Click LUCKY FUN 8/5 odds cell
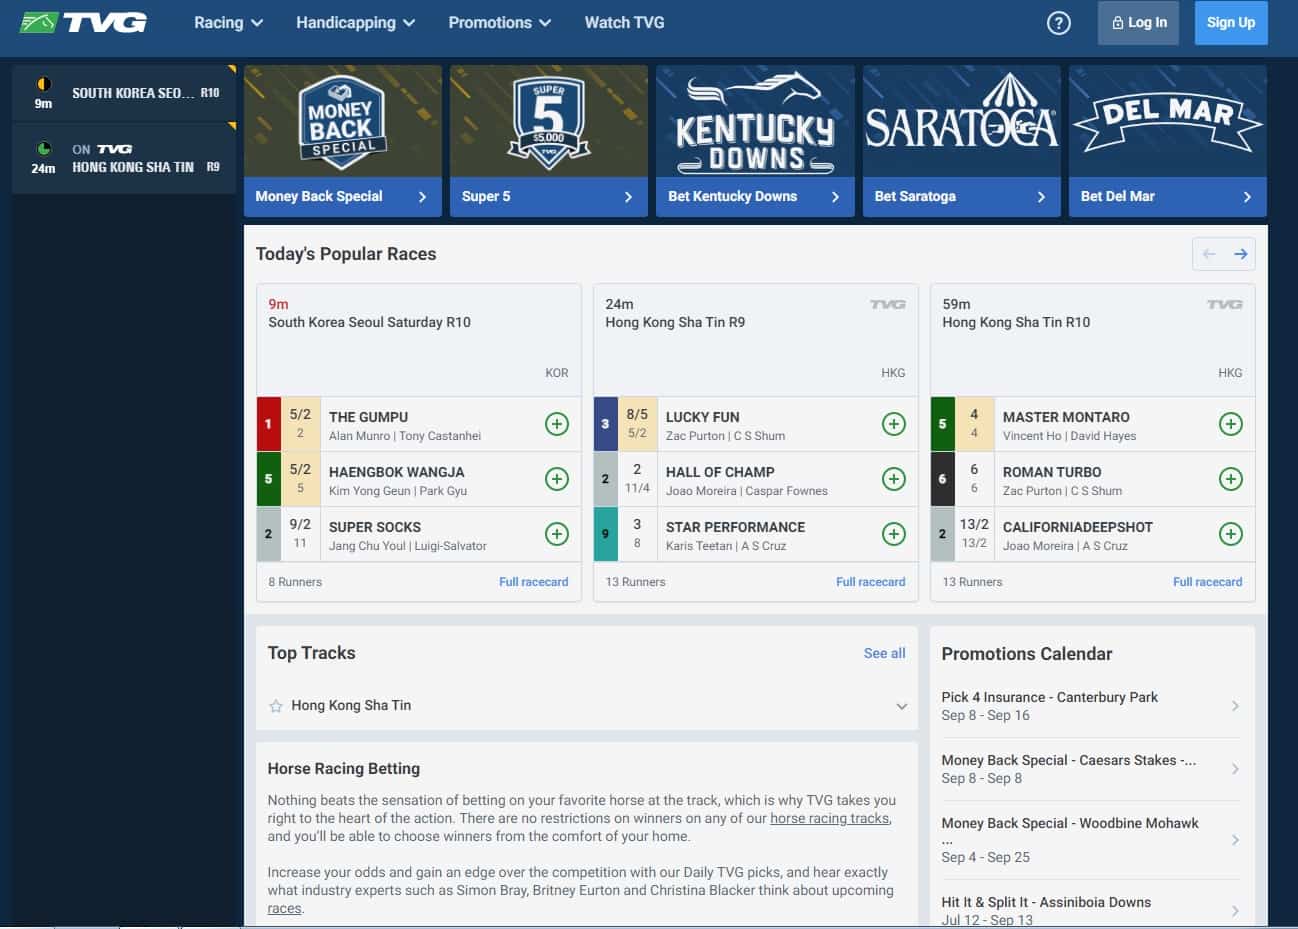This screenshot has width=1298, height=929. click(637, 424)
